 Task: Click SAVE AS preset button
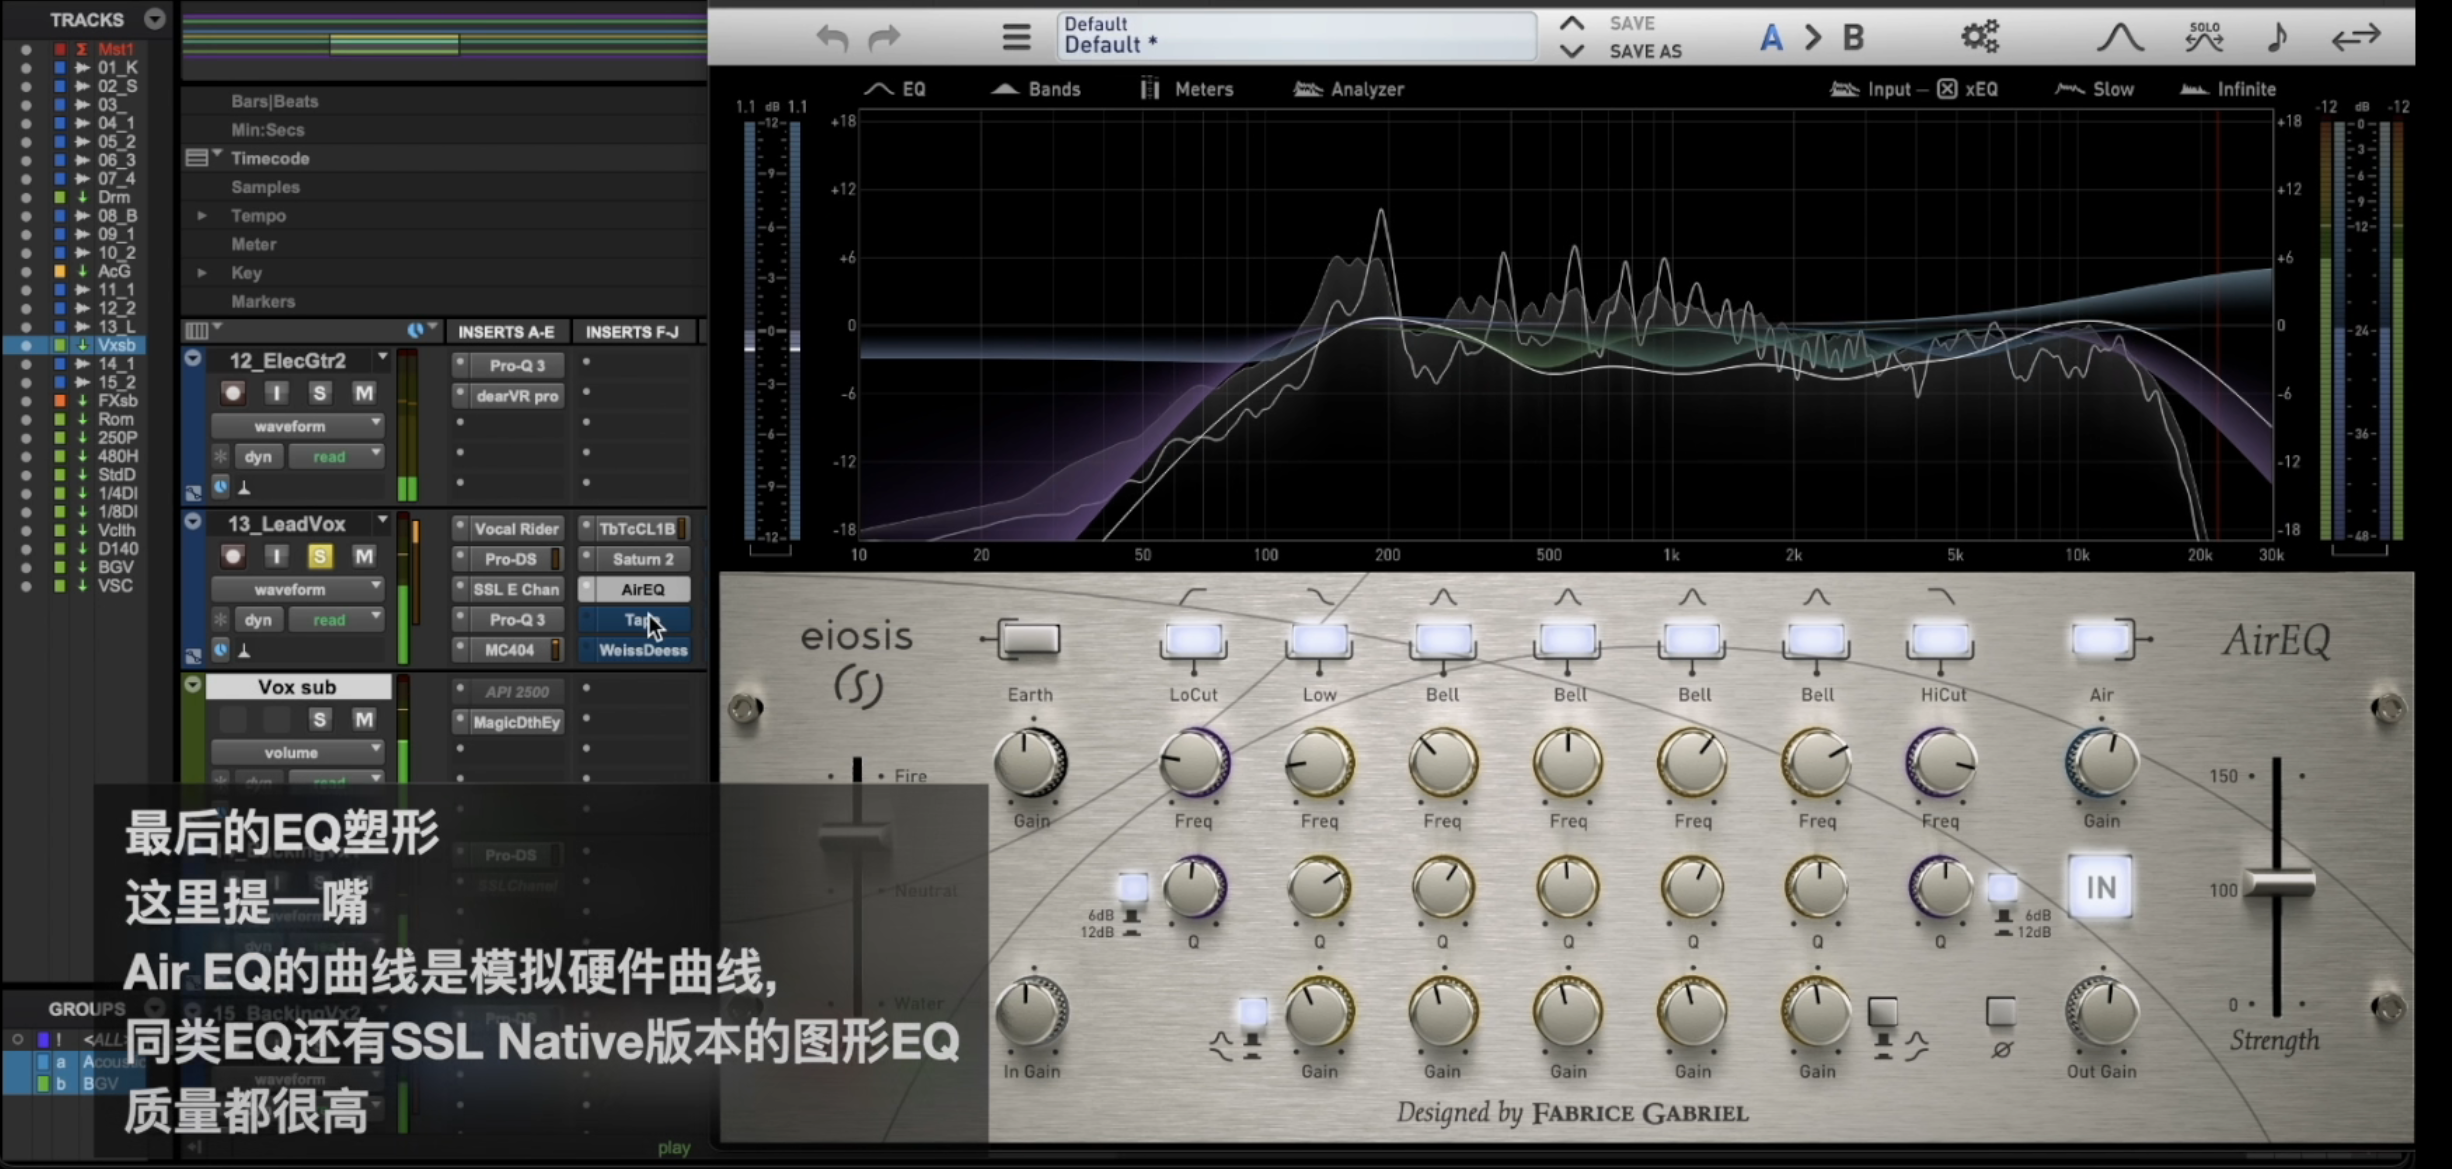[x=1645, y=51]
